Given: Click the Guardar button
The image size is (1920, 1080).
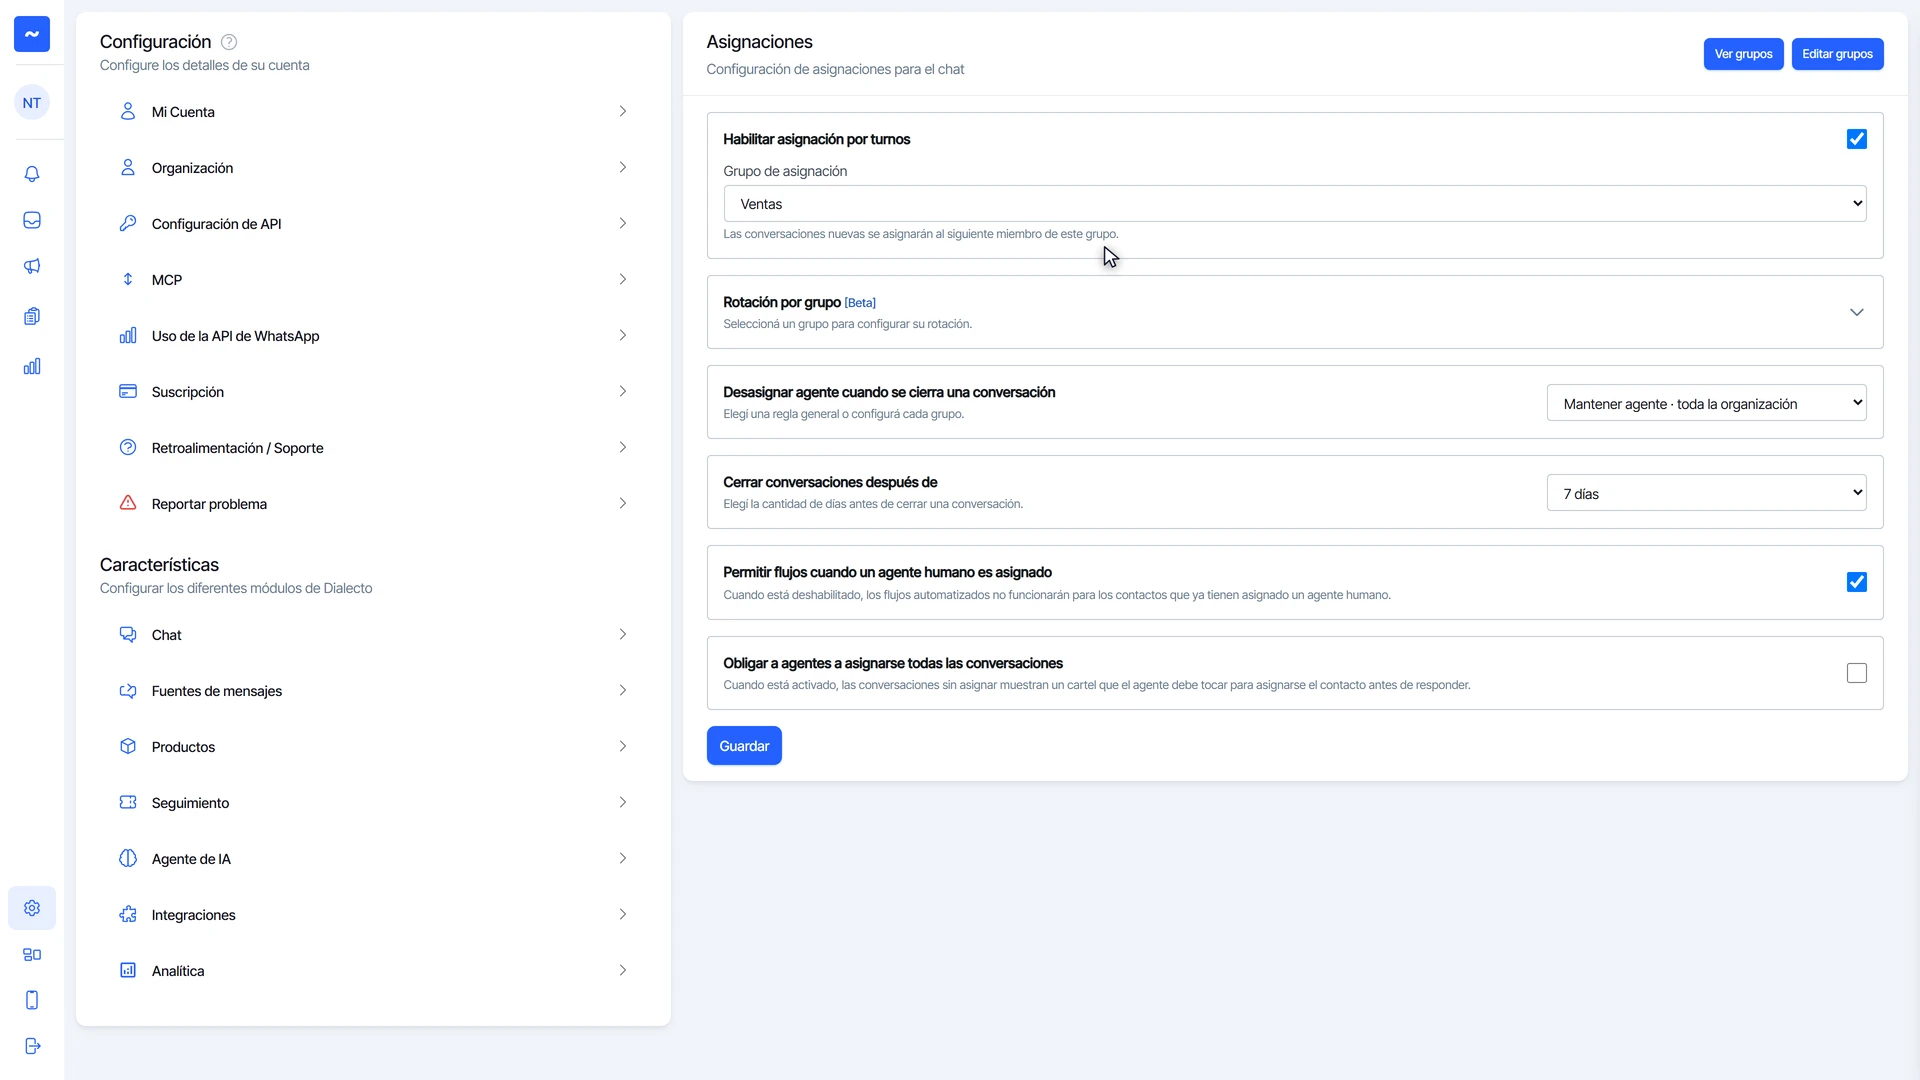Looking at the screenshot, I should 744,746.
